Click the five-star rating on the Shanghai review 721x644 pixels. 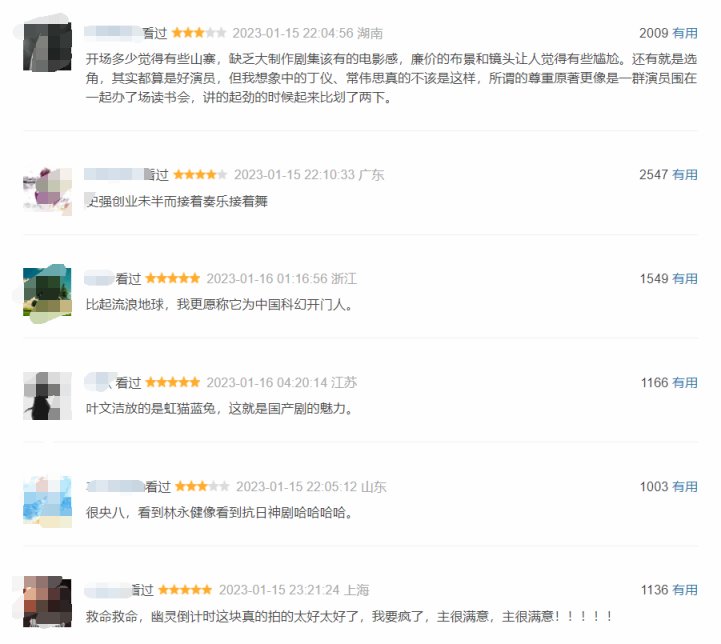(185, 590)
